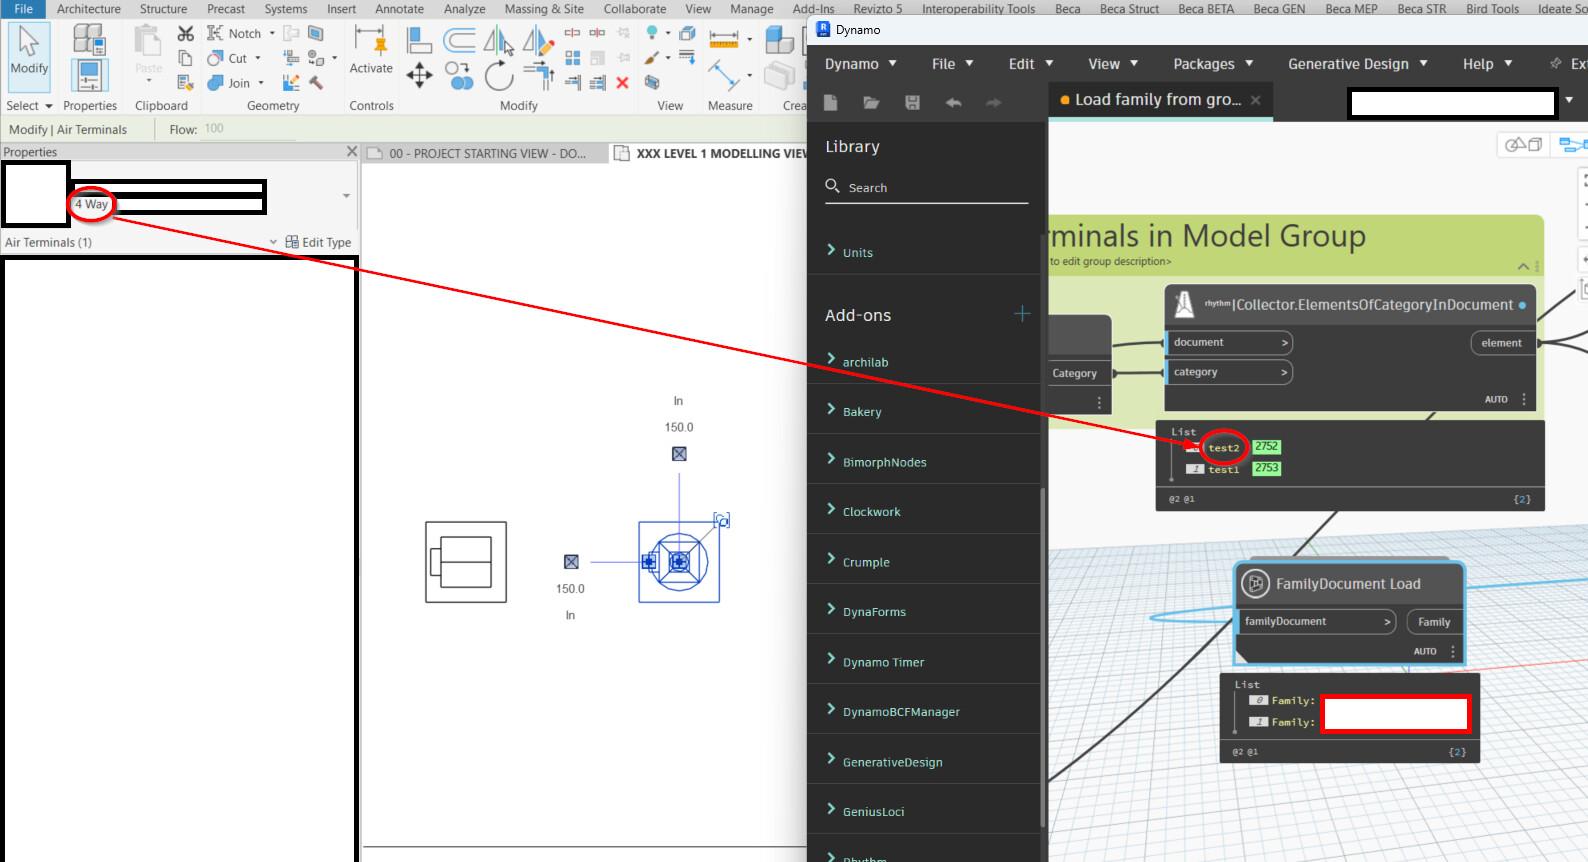Screen dimensions: 1588x862
Task: Click the scissors Cut to Clipboard icon
Action: [185, 34]
